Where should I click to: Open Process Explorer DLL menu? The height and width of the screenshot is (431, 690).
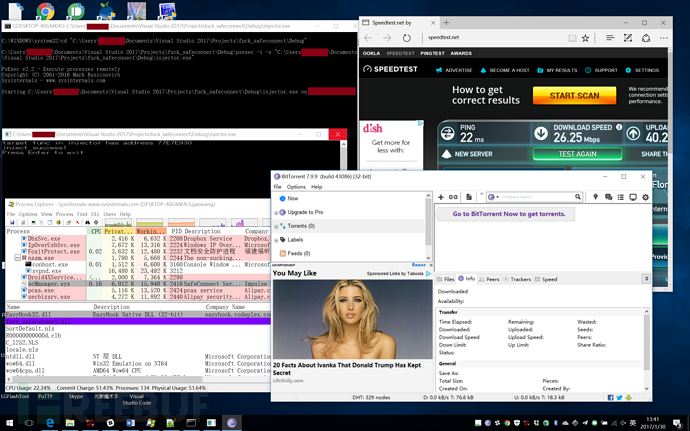[95, 214]
